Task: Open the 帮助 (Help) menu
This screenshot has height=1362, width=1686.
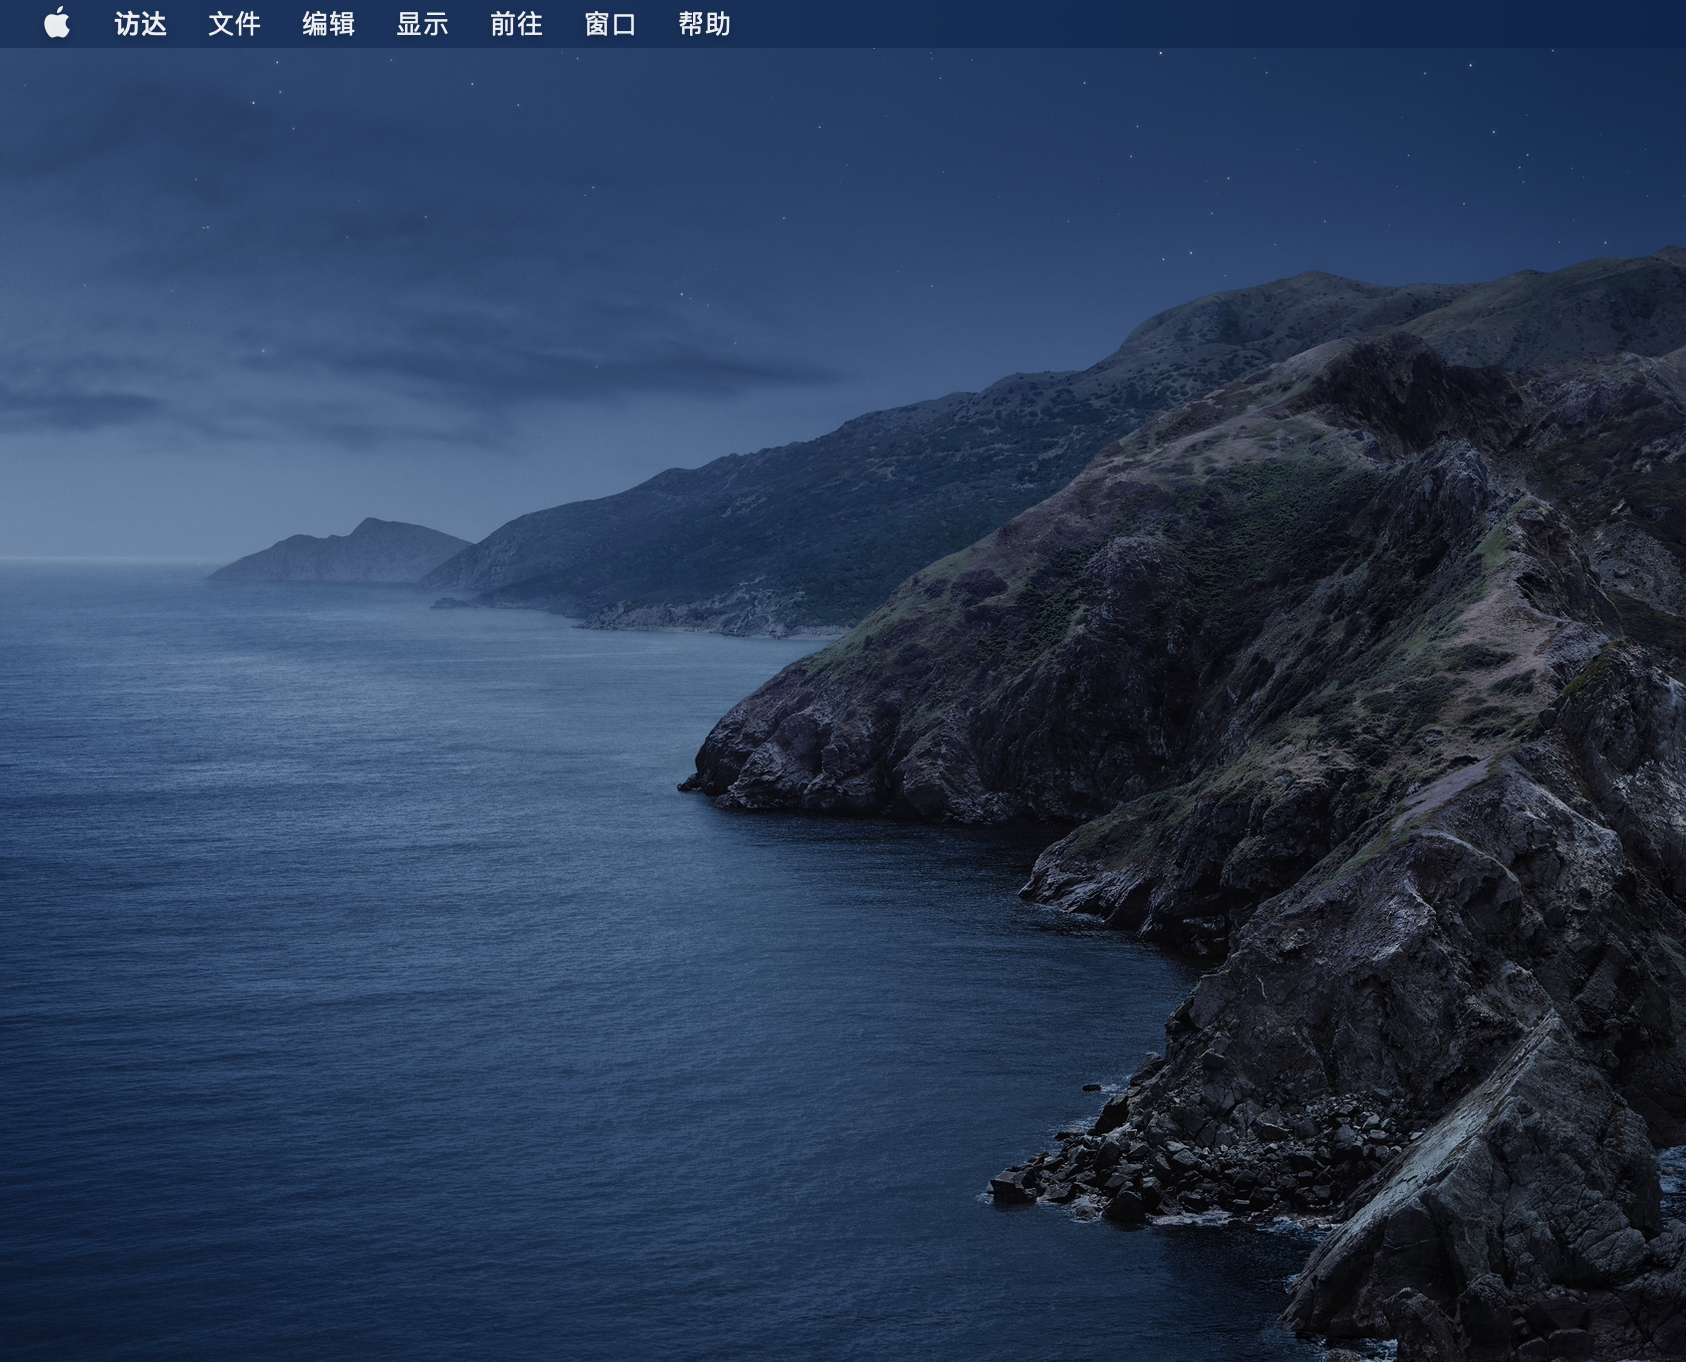Action: tap(704, 24)
